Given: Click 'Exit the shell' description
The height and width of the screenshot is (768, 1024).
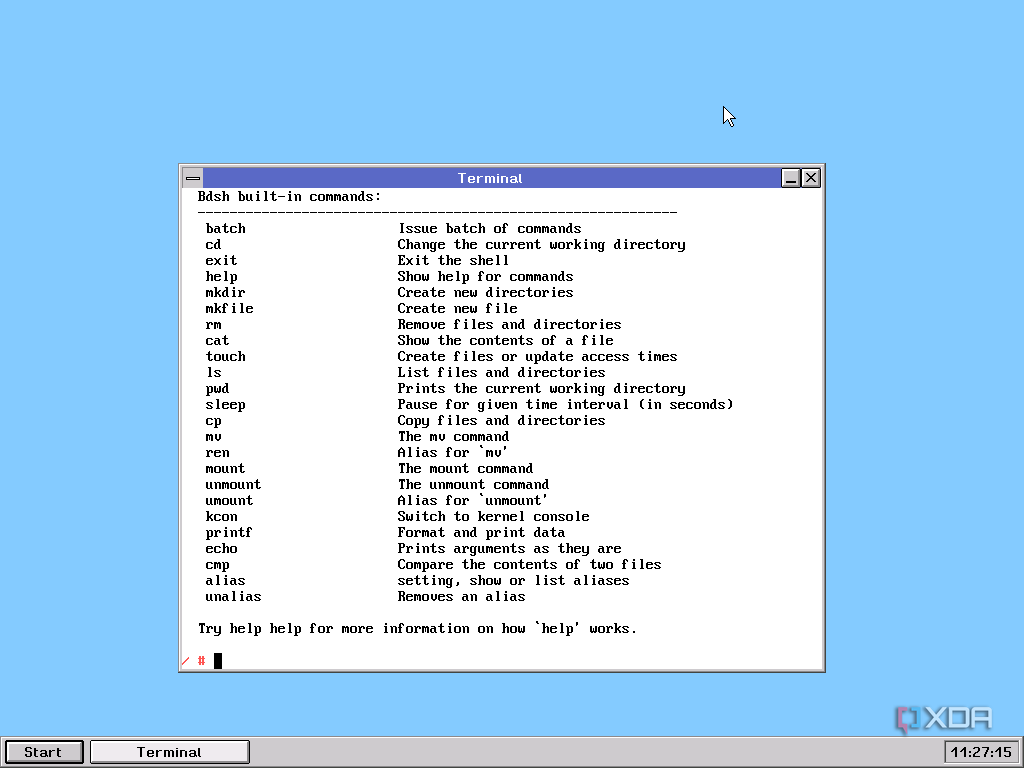Looking at the screenshot, I should coord(453,261).
